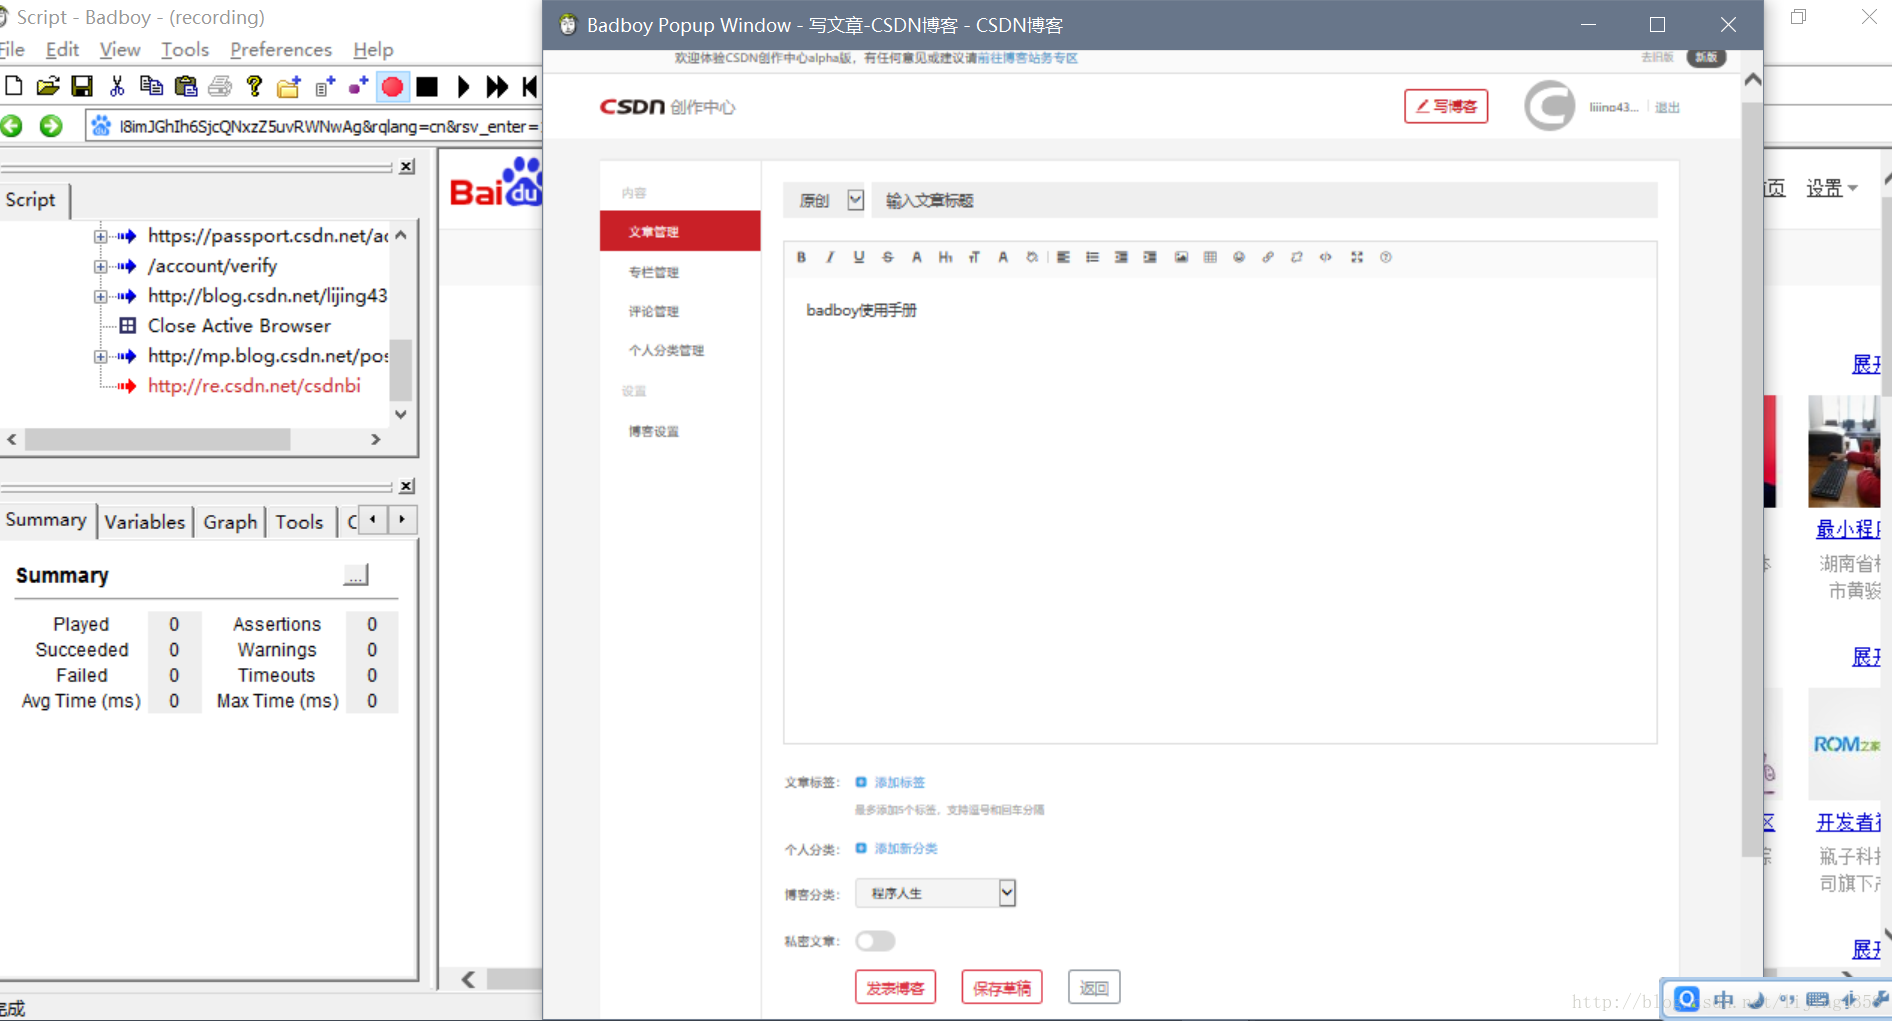Open the Help menu
Image resolution: width=1893 pixels, height=1022 pixels.
tap(373, 49)
